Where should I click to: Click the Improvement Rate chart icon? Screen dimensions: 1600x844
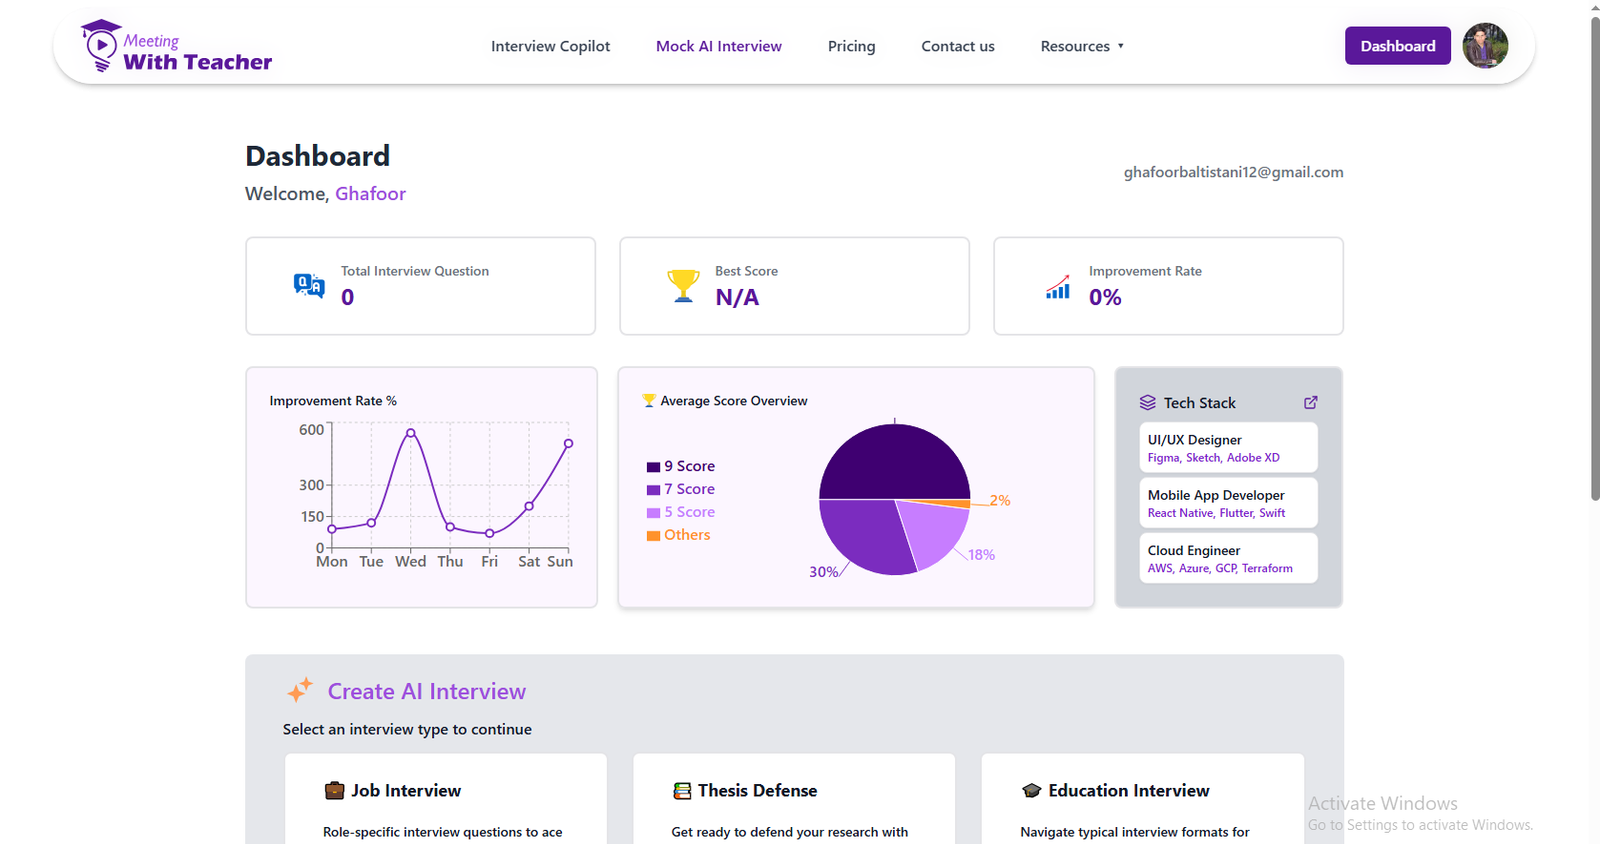point(1058,287)
